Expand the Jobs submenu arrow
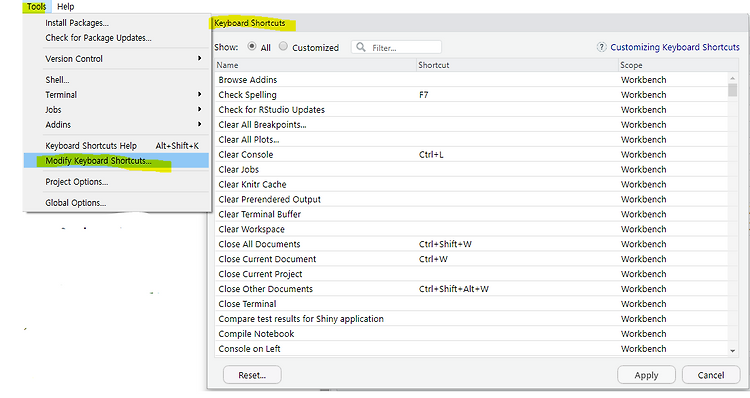This screenshot has width=750, height=398. [199, 109]
